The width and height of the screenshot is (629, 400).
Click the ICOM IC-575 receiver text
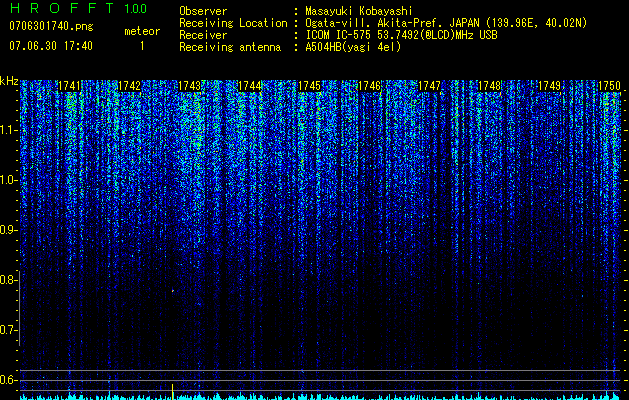[401, 35]
